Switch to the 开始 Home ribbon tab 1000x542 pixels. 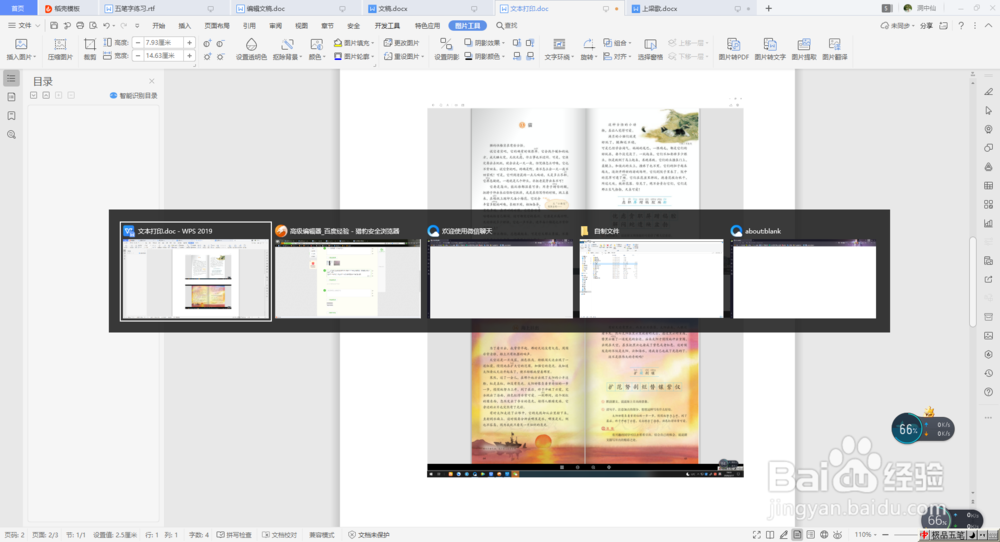click(x=159, y=26)
